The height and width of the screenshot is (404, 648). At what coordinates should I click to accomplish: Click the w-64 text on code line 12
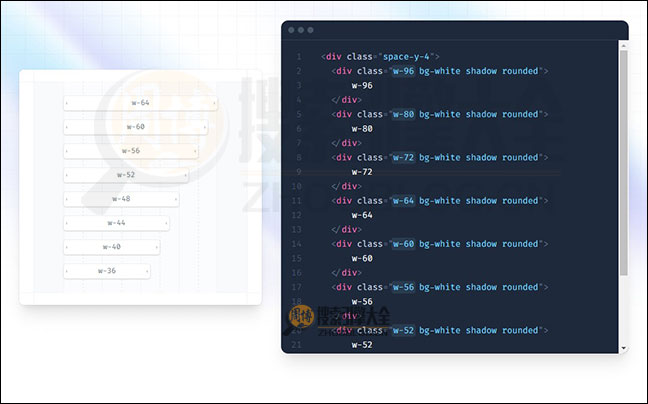point(362,215)
